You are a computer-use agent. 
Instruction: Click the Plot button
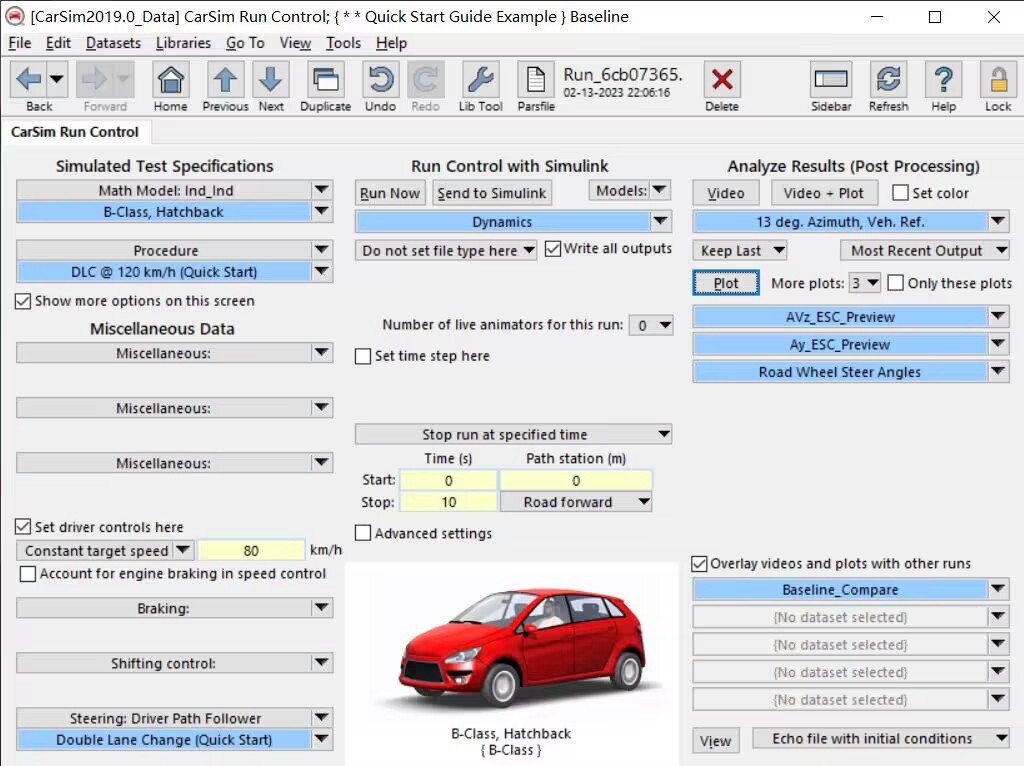[x=726, y=283]
